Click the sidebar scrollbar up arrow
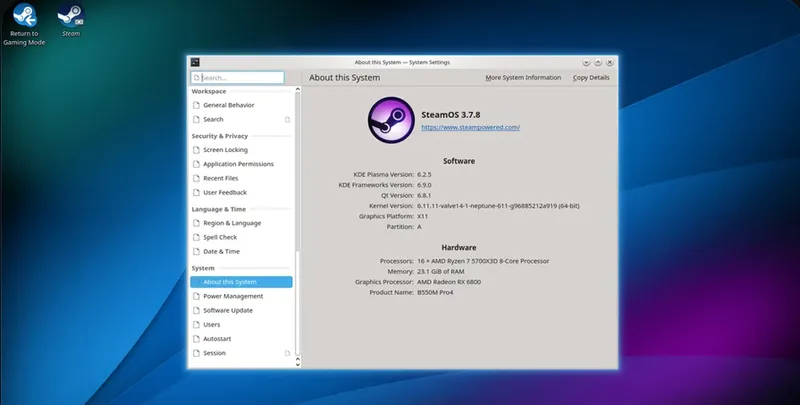Screen dimensions: 800x405 tap(298, 90)
